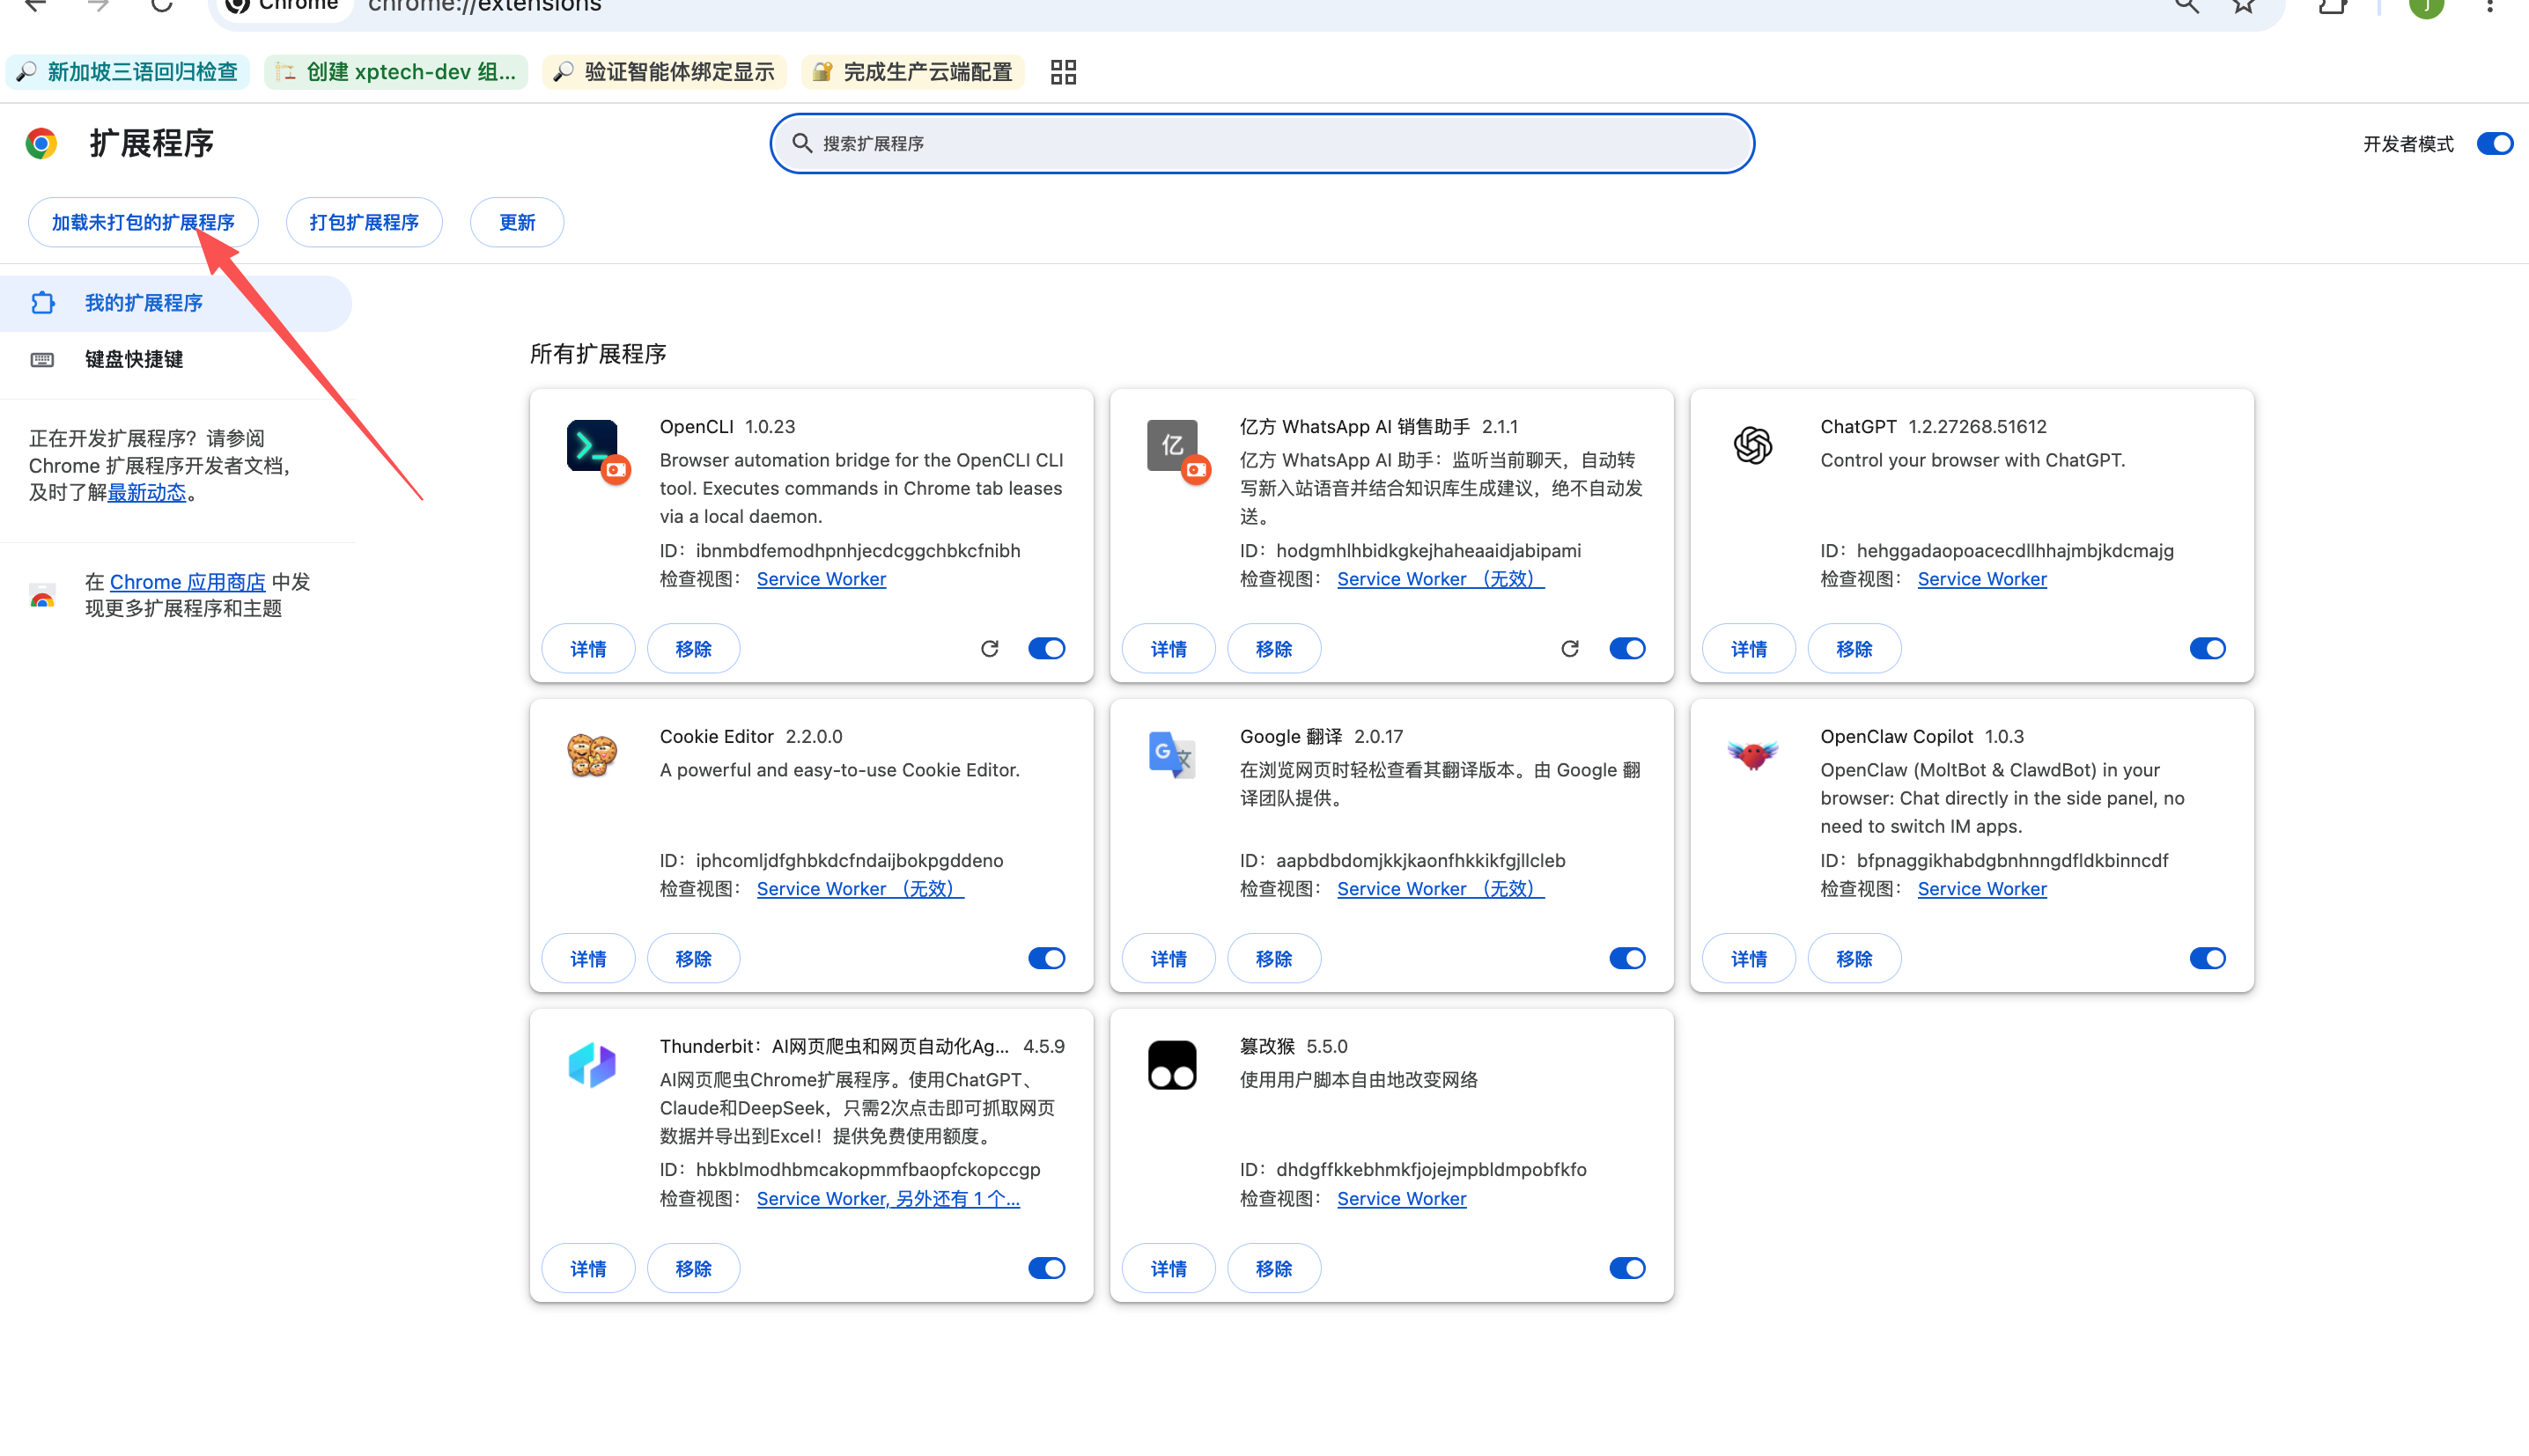Click the browser back arrow
The image size is (2529, 1456).
[35, 5]
